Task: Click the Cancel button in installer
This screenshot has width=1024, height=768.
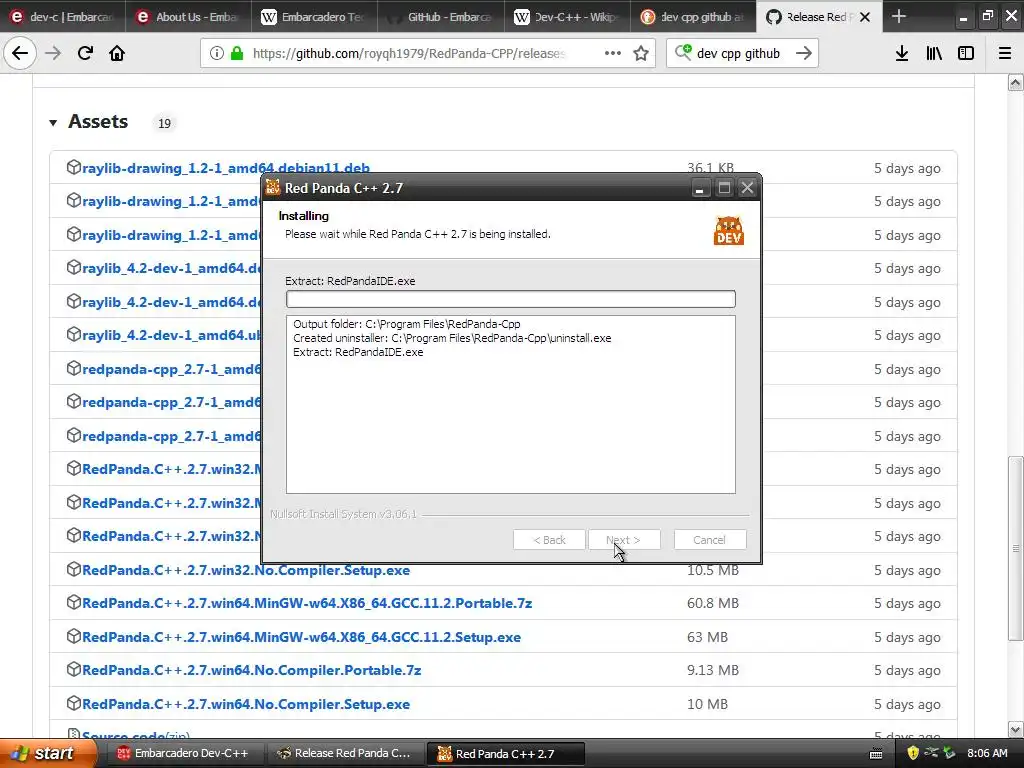Action: coord(710,539)
